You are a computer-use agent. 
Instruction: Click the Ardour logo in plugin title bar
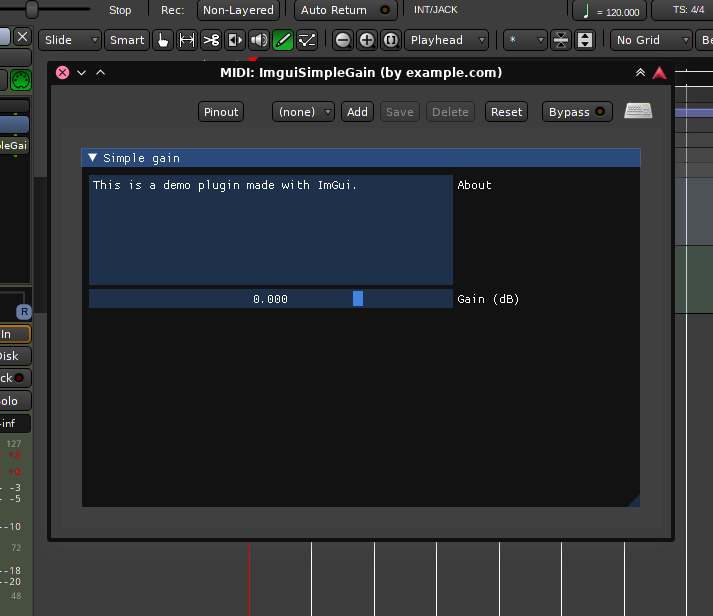659,73
